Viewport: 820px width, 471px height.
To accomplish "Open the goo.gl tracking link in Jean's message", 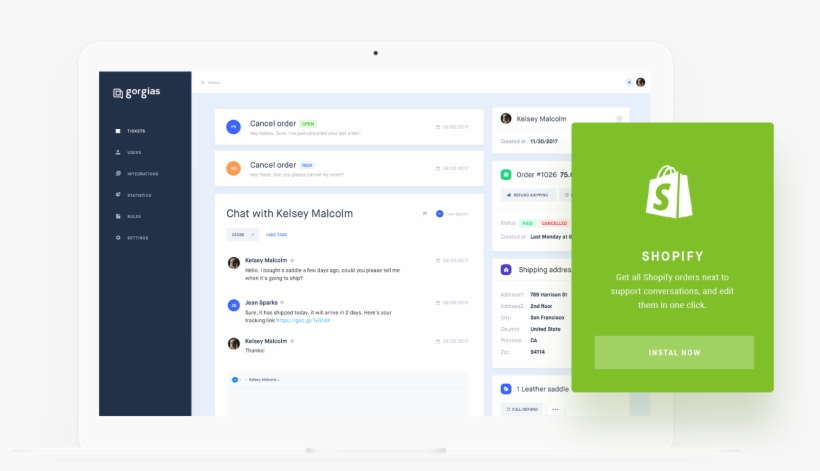I will pyautogui.click(x=303, y=320).
